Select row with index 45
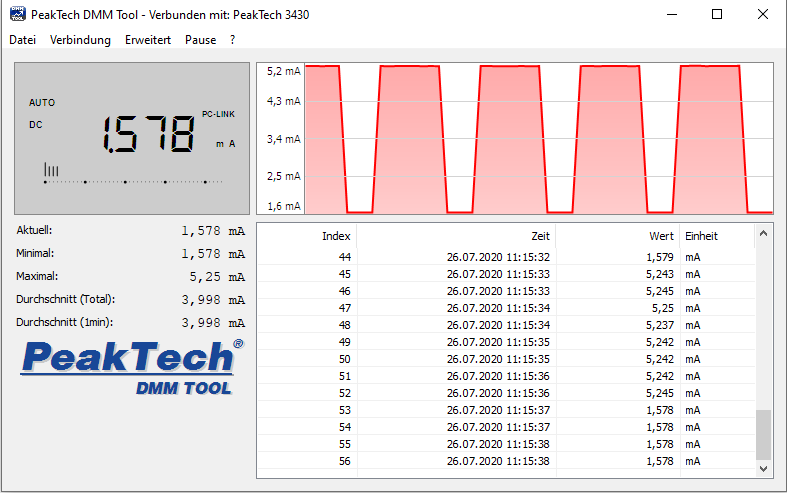 [506, 274]
